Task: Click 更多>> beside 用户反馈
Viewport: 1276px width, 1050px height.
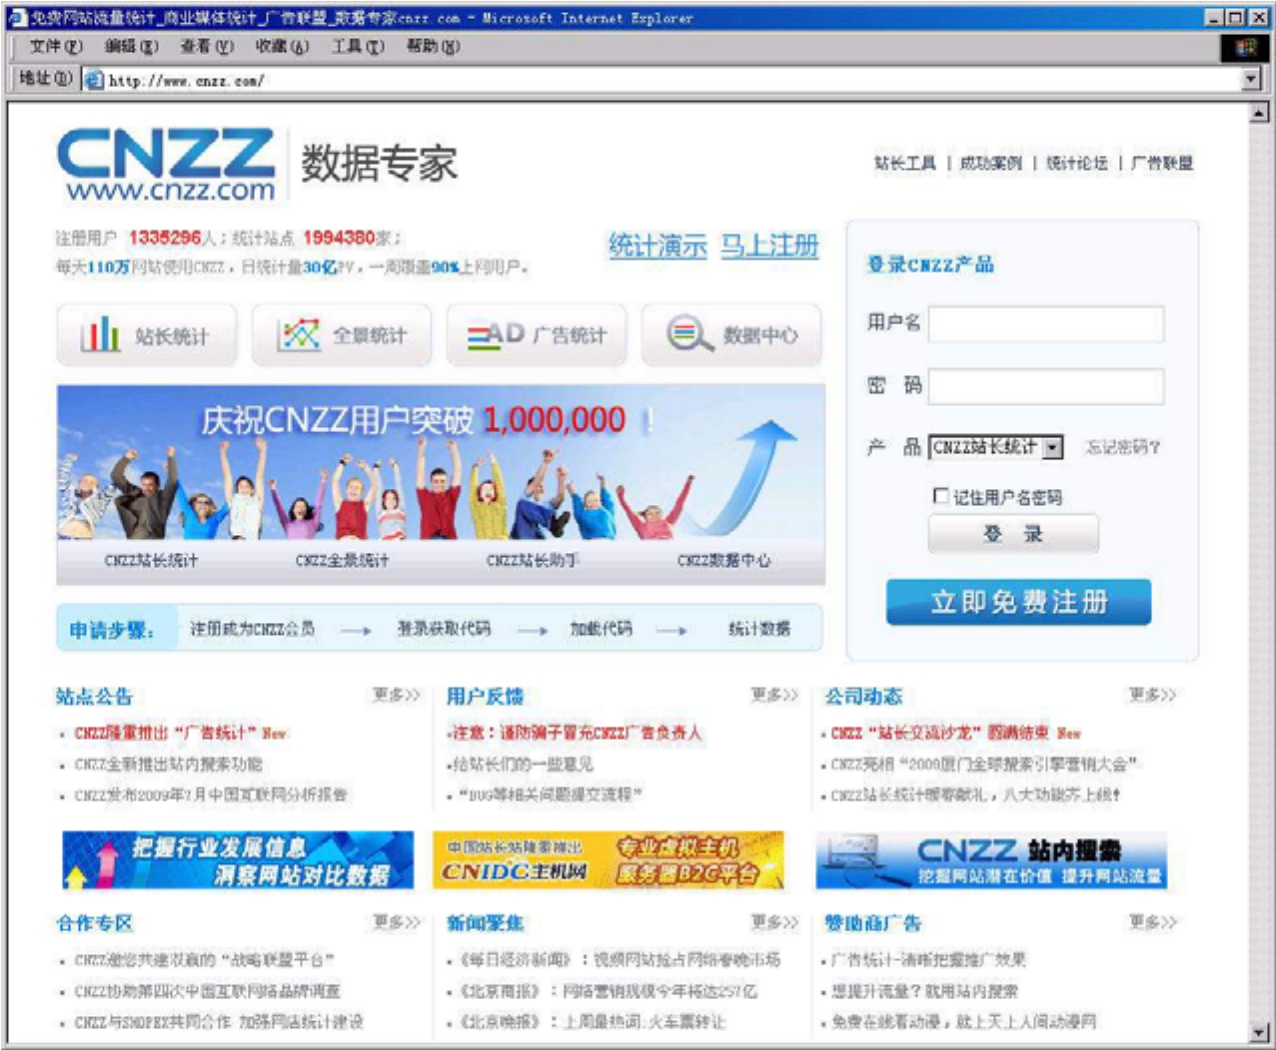Action: pyautogui.click(x=775, y=695)
